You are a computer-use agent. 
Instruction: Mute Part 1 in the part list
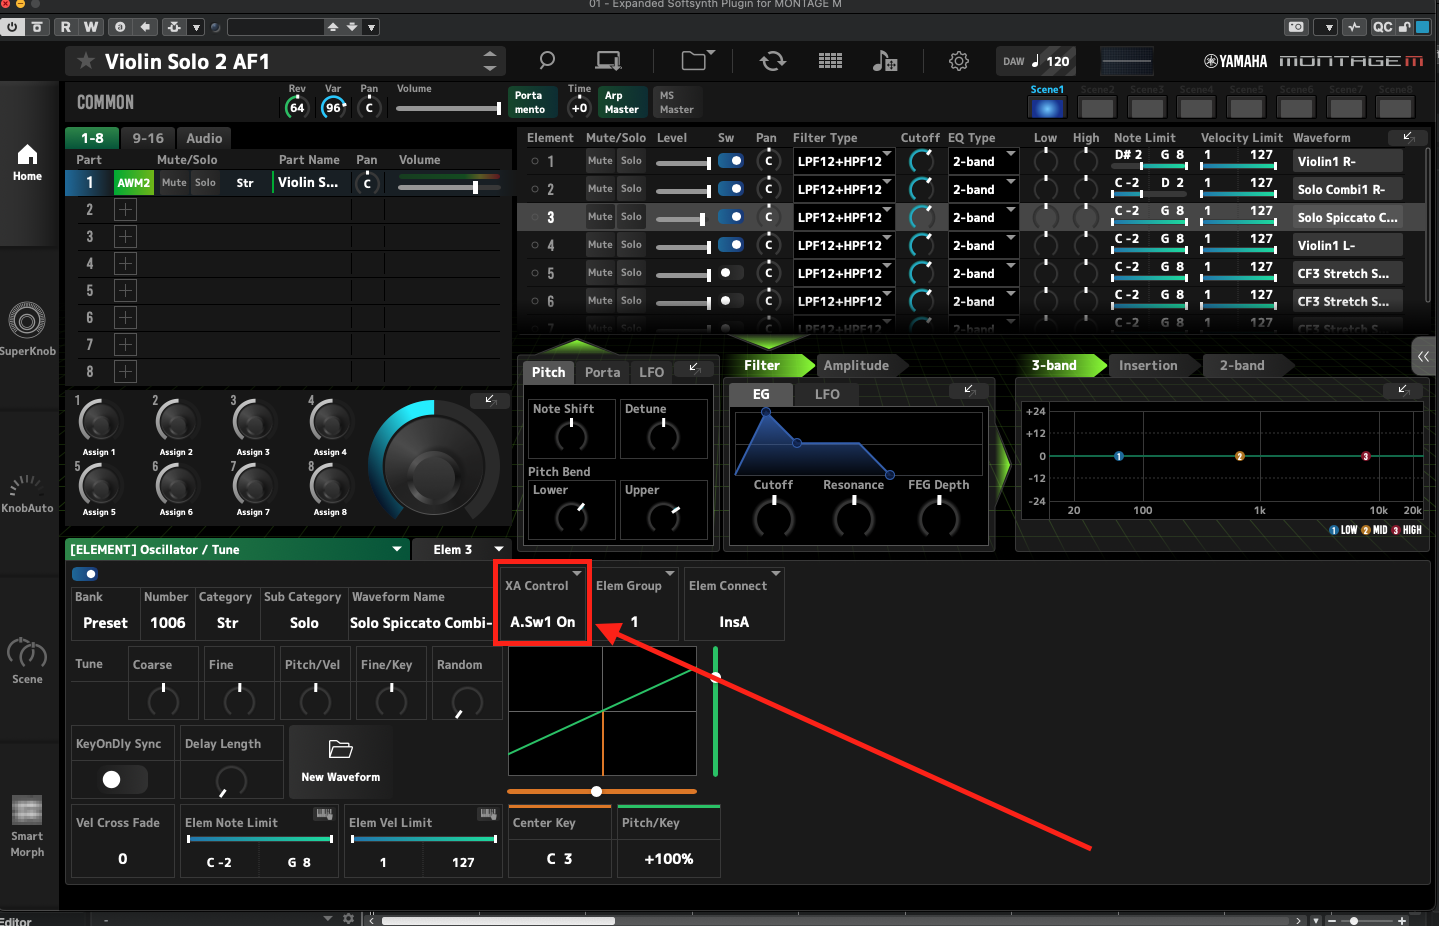pyautogui.click(x=174, y=183)
